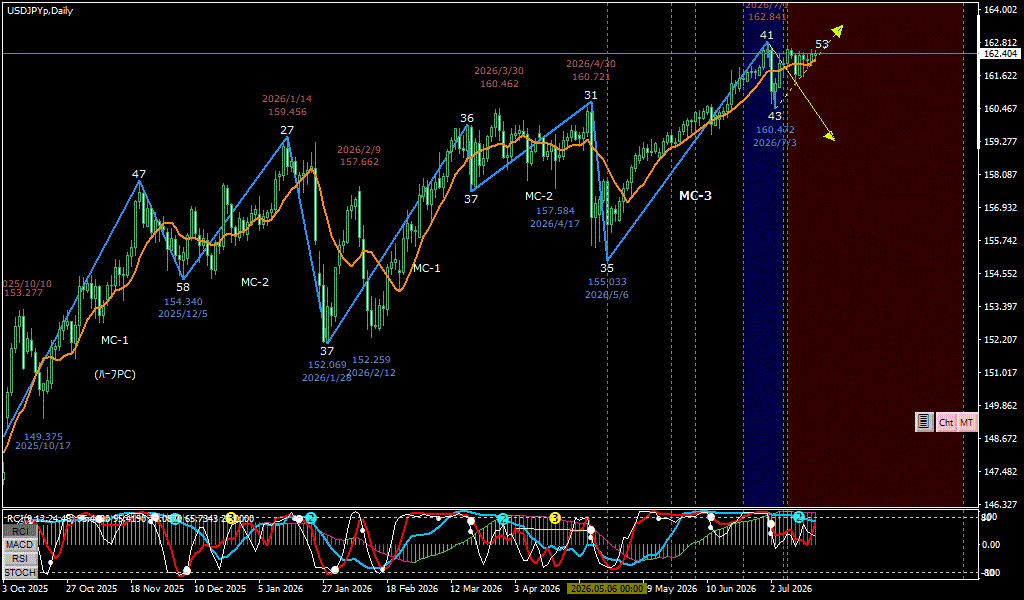Image resolution: width=1024 pixels, height=600 pixels.
Task: Click the 2026/2/9 date label
Action: pos(359,149)
